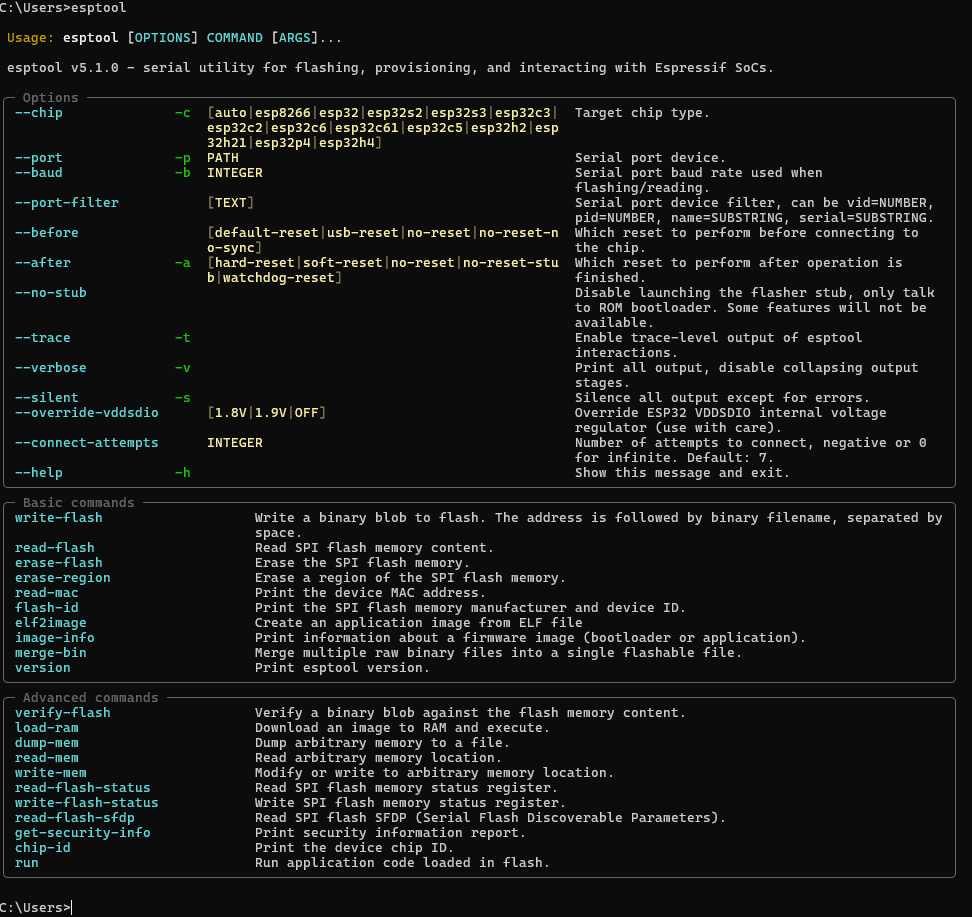Image resolution: width=972 pixels, height=917 pixels.
Task: Click the --before option name
Action: point(46,233)
